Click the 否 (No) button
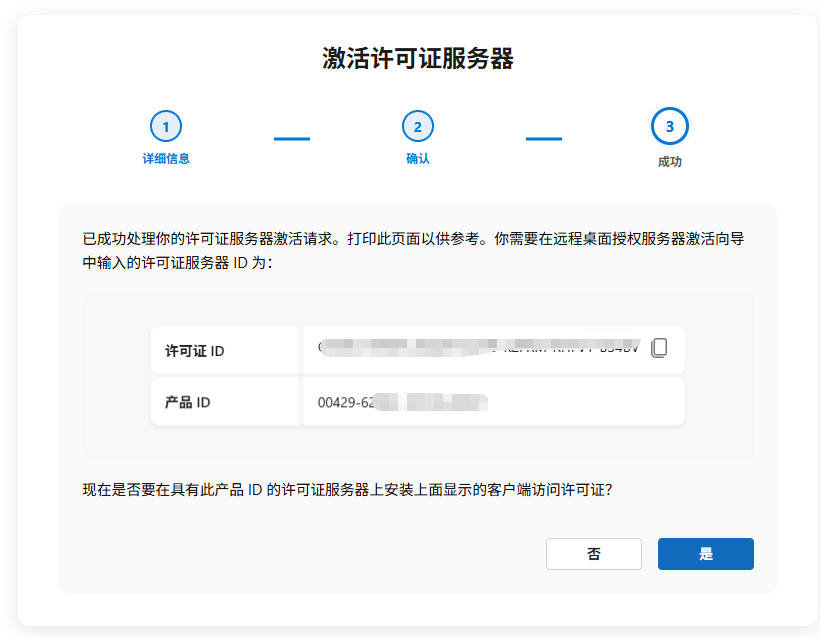Screen dimensions: 820x637 (x=594, y=554)
